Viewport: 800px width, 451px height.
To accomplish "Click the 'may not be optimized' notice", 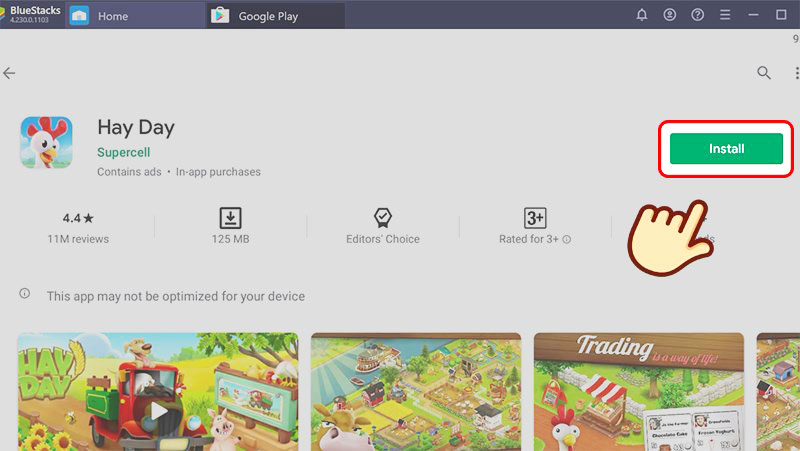I will [176, 296].
